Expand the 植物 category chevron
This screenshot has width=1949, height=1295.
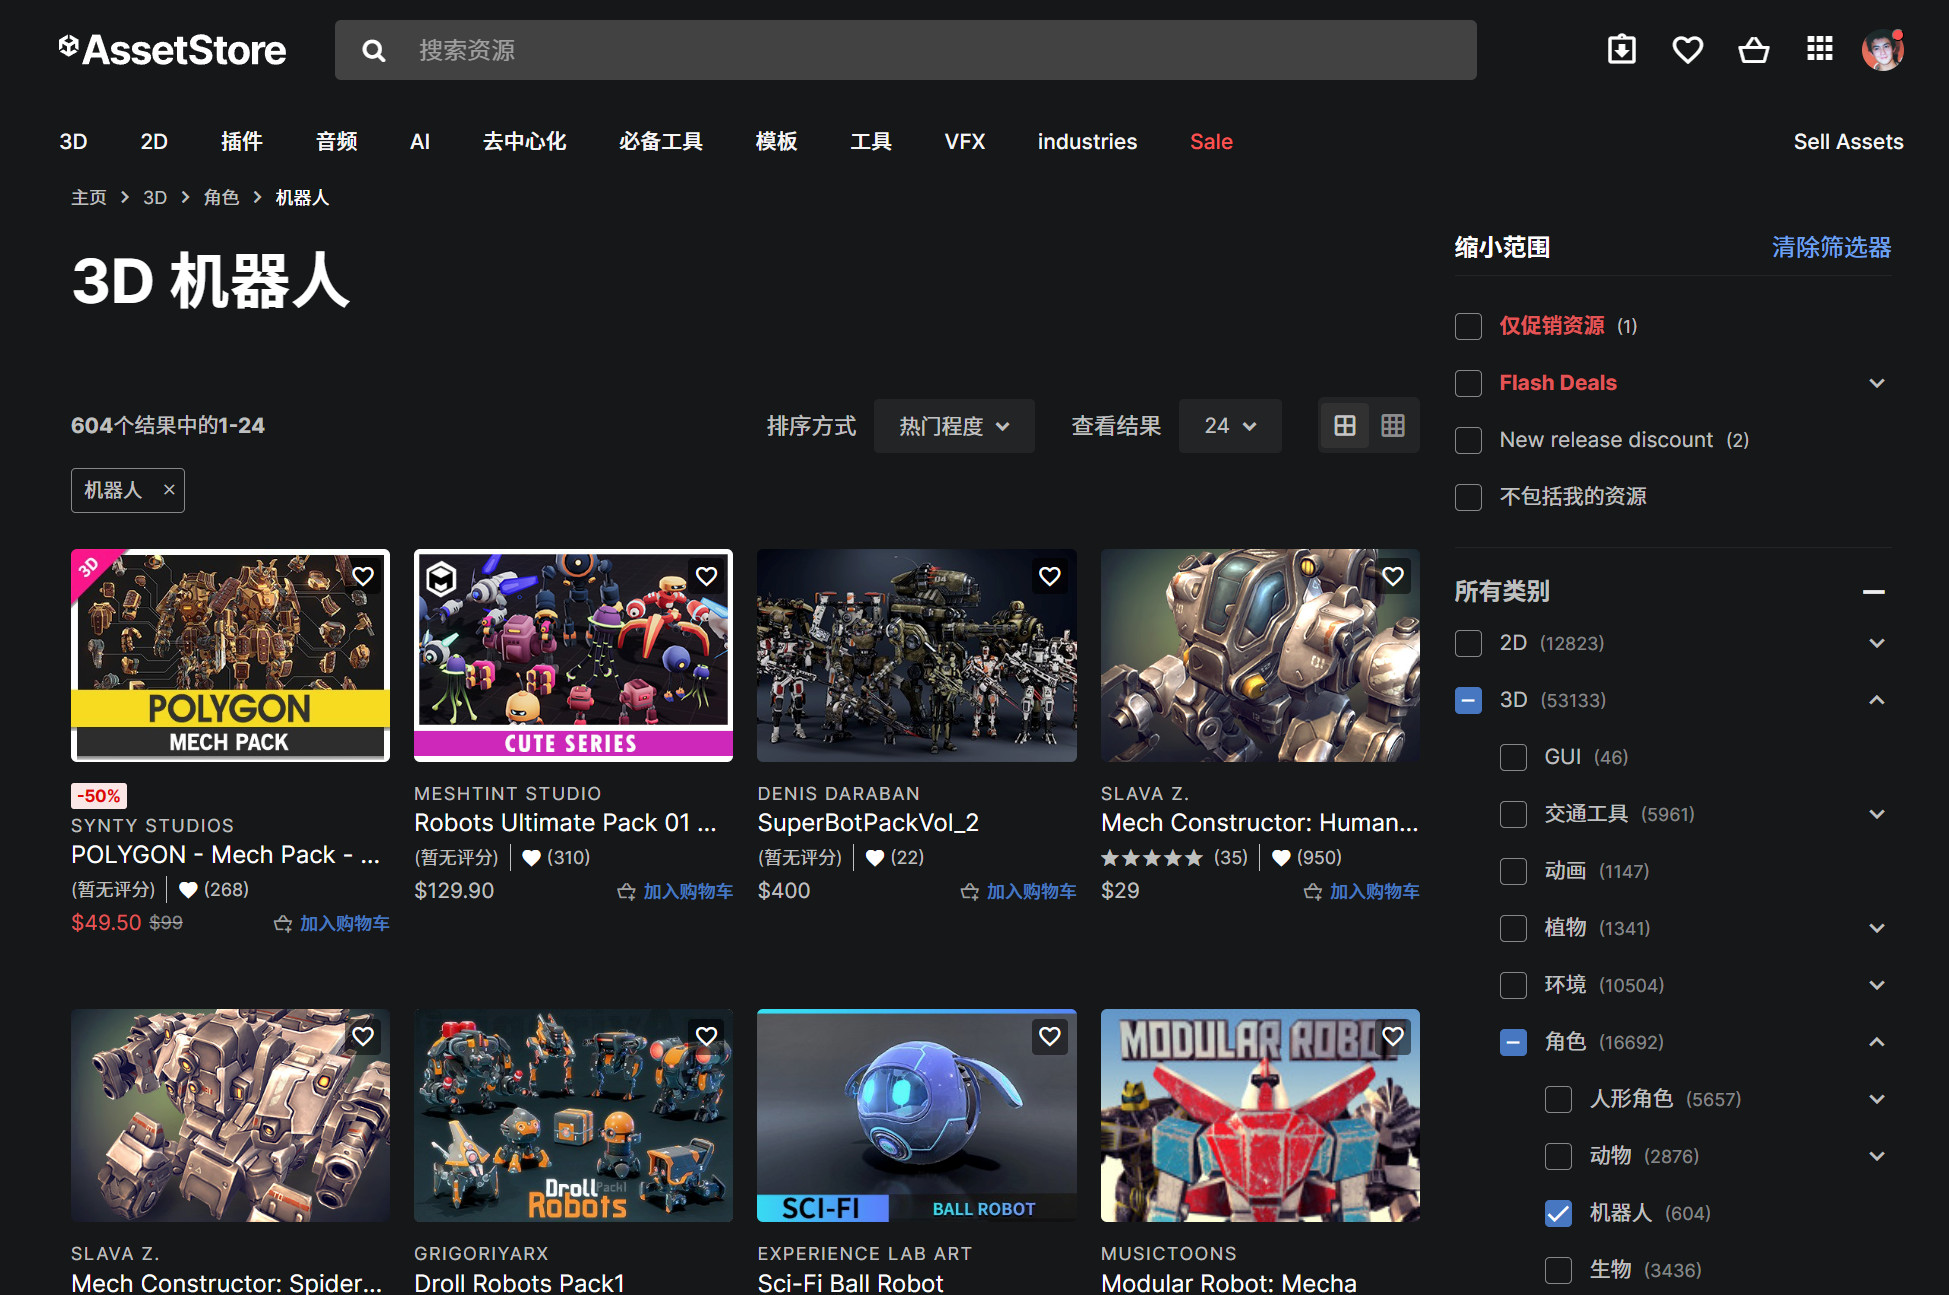(x=1877, y=928)
